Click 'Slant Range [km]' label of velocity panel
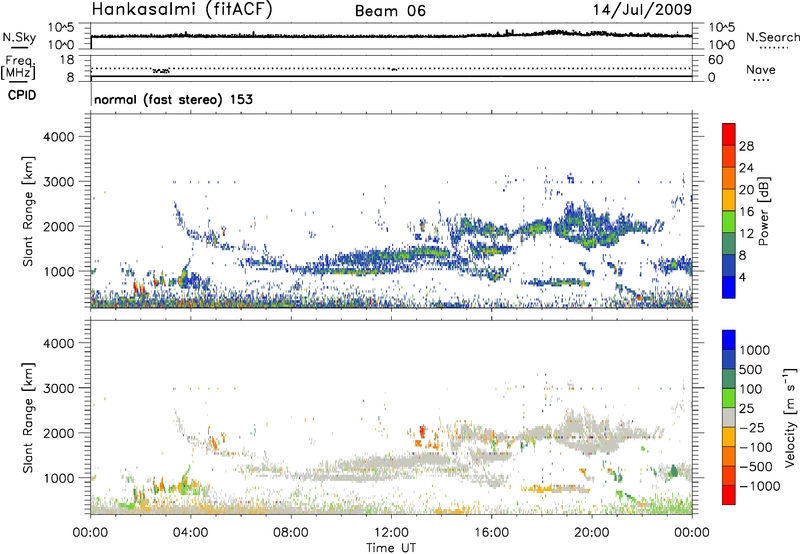Image resolution: width=800 pixels, height=554 pixels. pyautogui.click(x=28, y=417)
